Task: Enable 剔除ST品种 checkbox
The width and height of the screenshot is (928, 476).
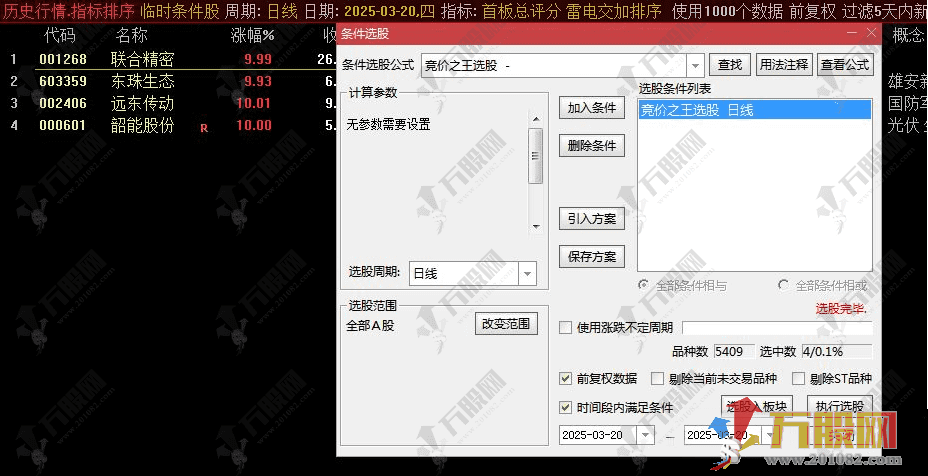Action: point(798,379)
